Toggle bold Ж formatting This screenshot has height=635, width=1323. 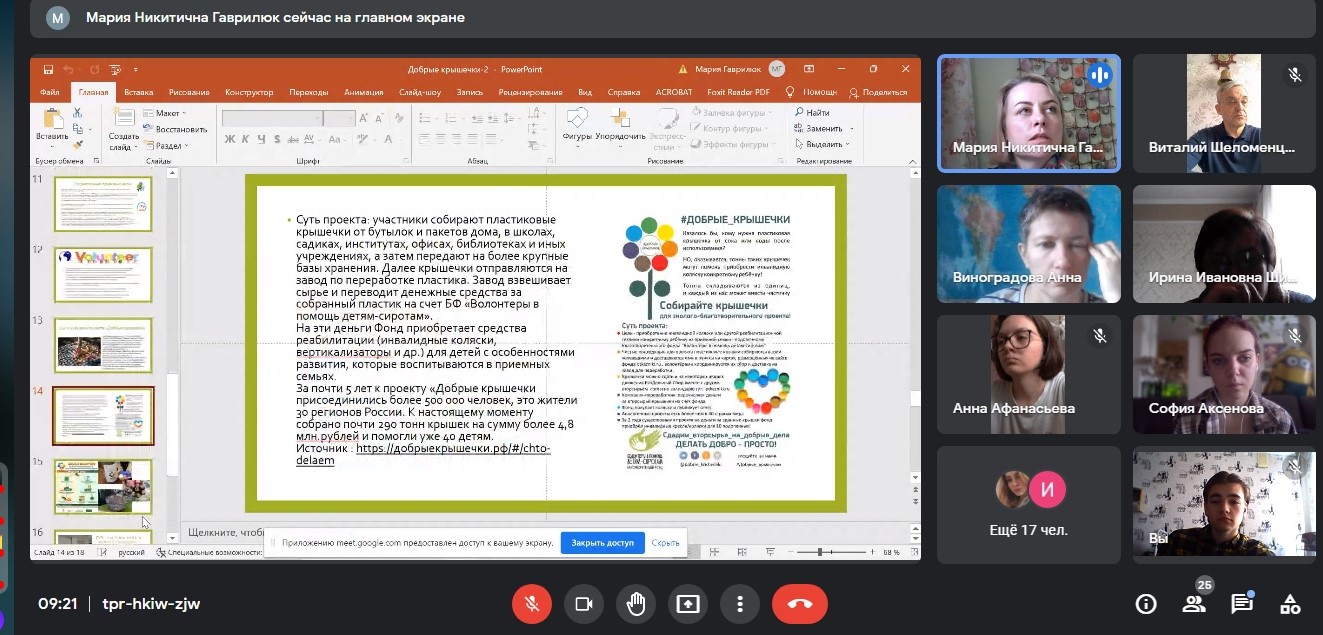[x=229, y=138]
